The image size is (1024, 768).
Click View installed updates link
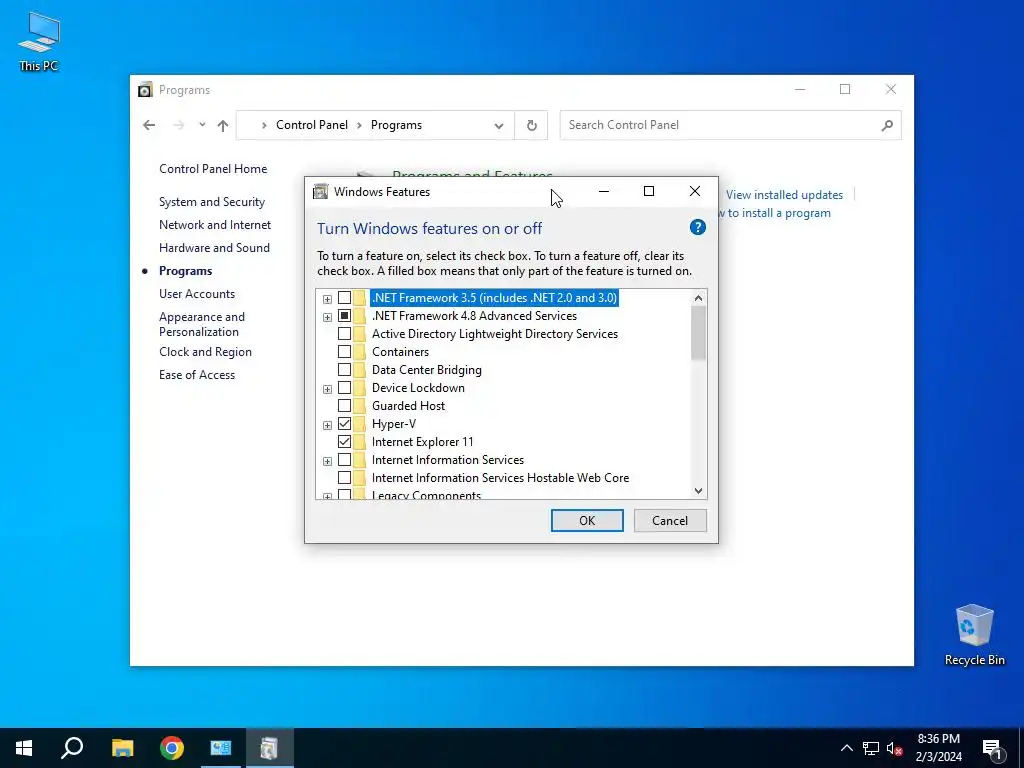(x=784, y=195)
